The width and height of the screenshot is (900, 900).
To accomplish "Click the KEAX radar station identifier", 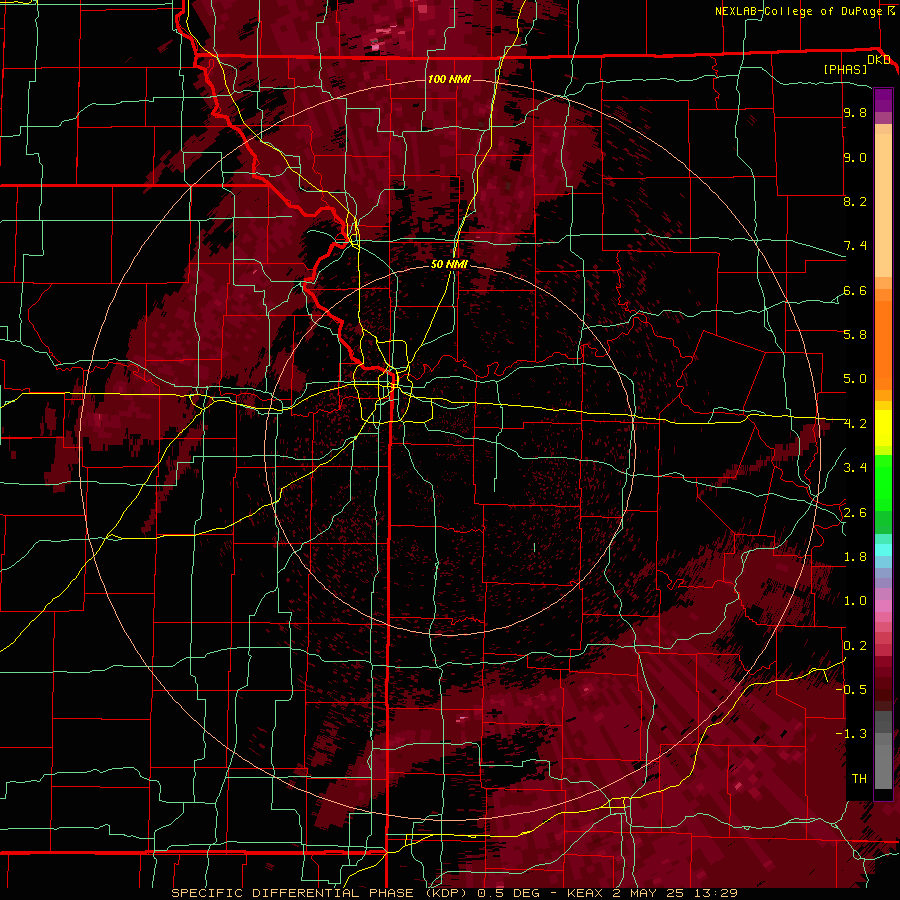I will pyautogui.click(x=583, y=893).
